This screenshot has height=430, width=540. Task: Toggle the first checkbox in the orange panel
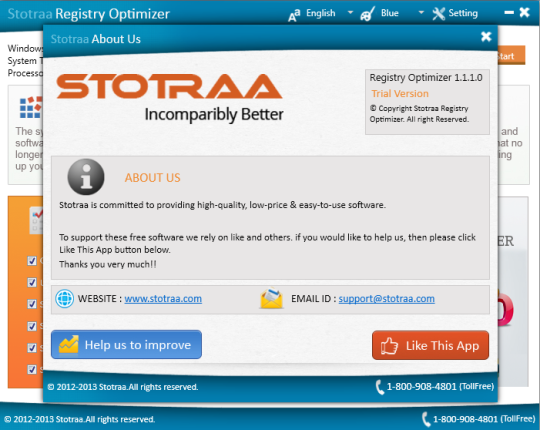coord(32,261)
